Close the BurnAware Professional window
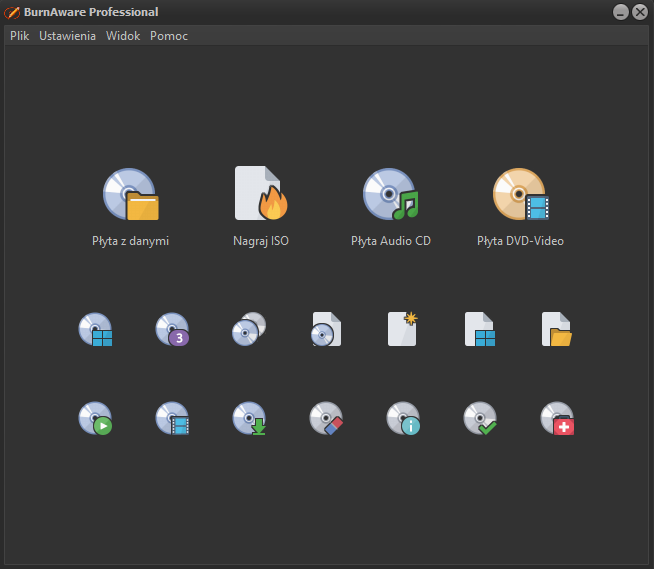 point(640,12)
